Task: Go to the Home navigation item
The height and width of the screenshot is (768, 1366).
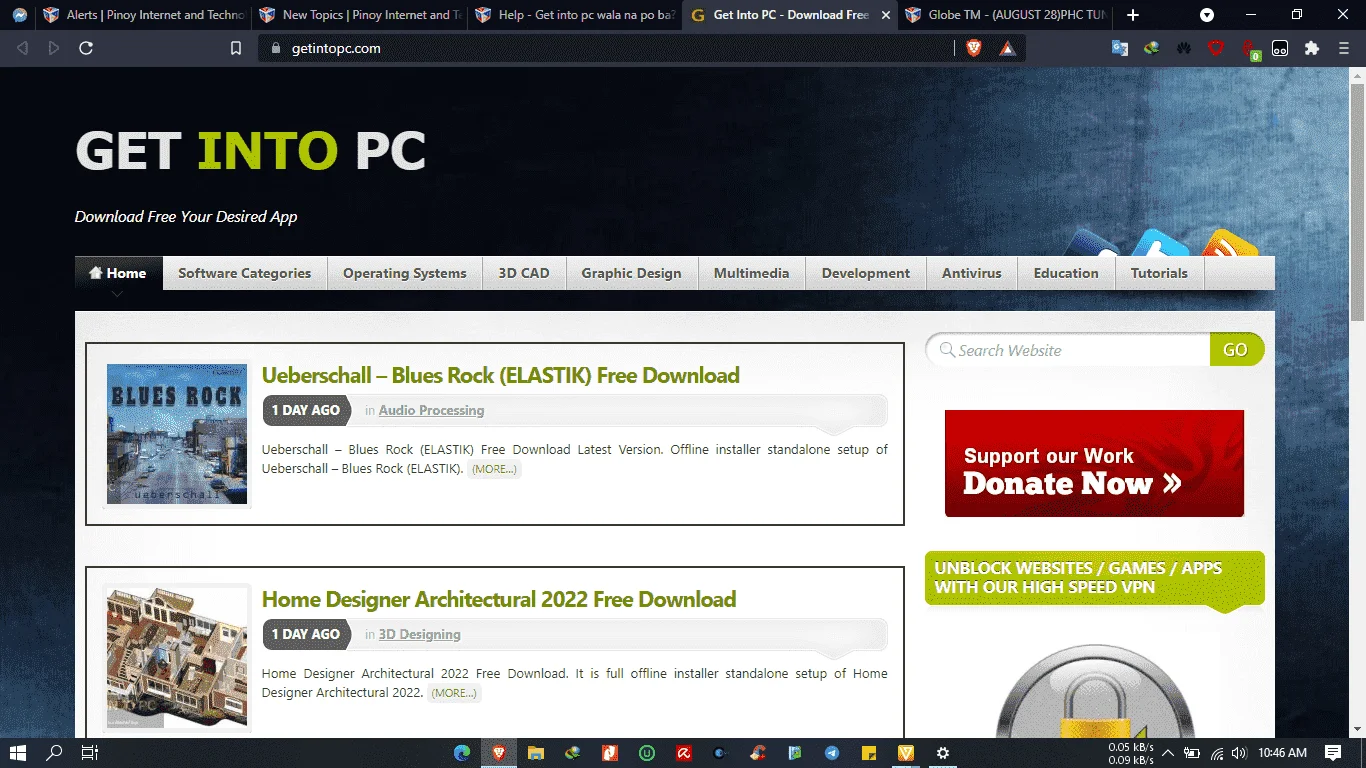Action: point(118,273)
